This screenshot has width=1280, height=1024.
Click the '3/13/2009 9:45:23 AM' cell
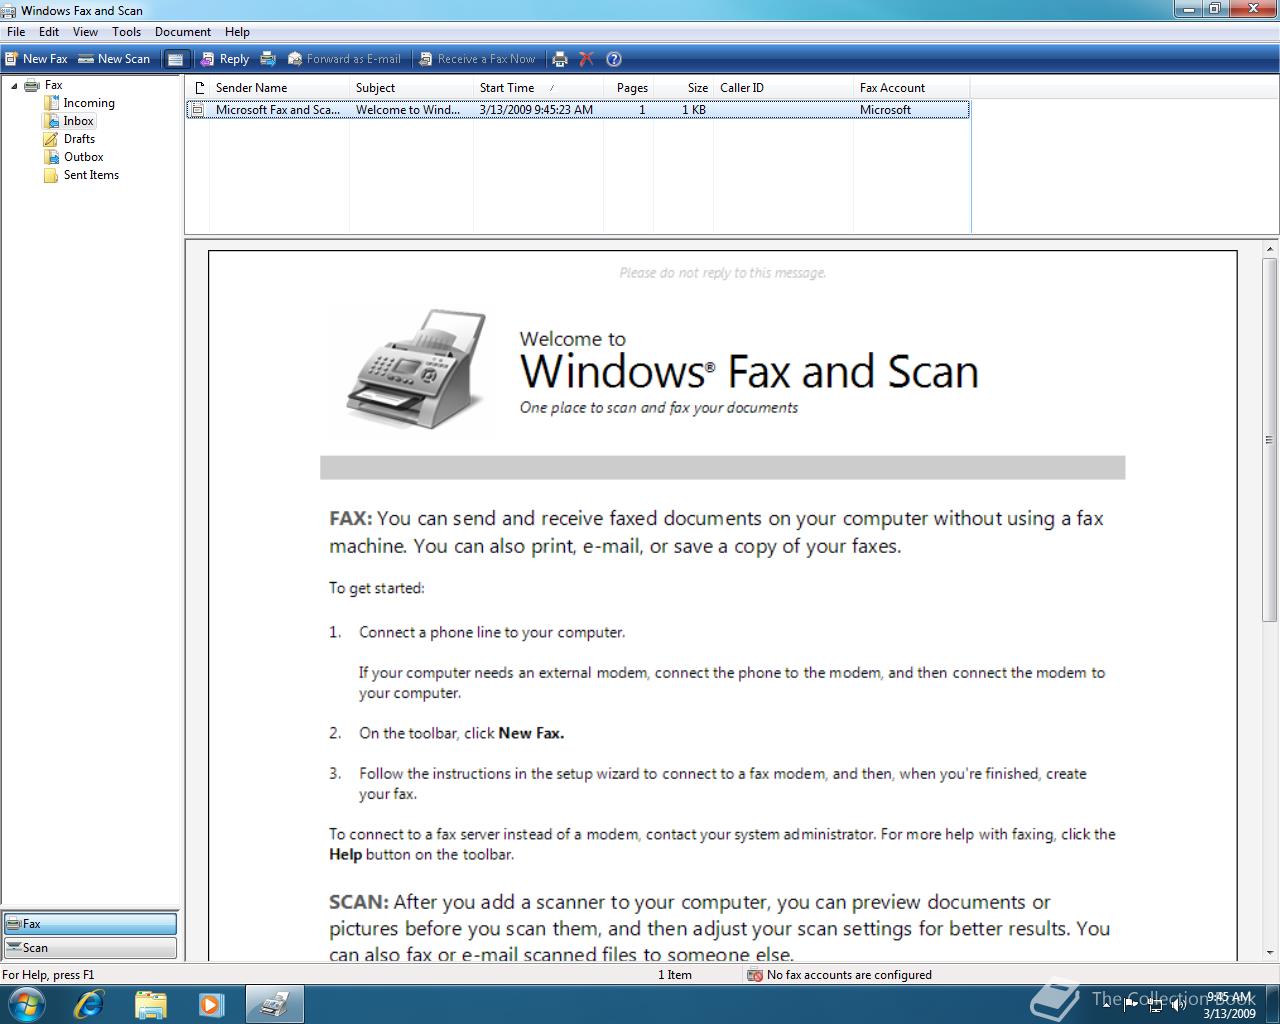pyautogui.click(x=536, y=110)
